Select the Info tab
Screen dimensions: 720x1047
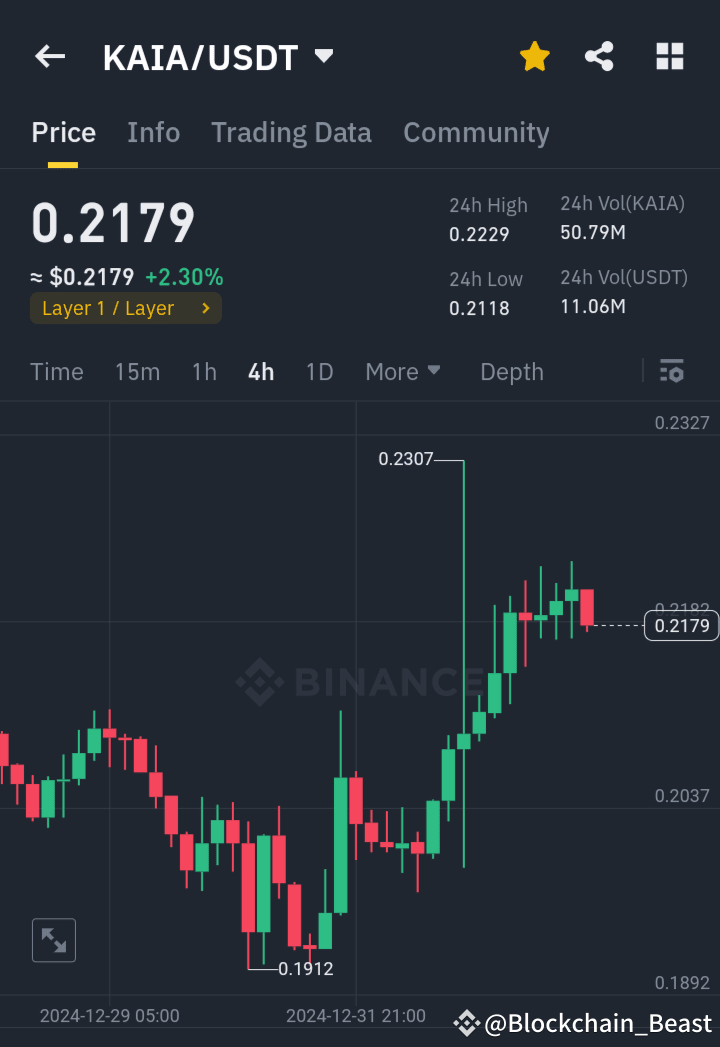[153, 132]
